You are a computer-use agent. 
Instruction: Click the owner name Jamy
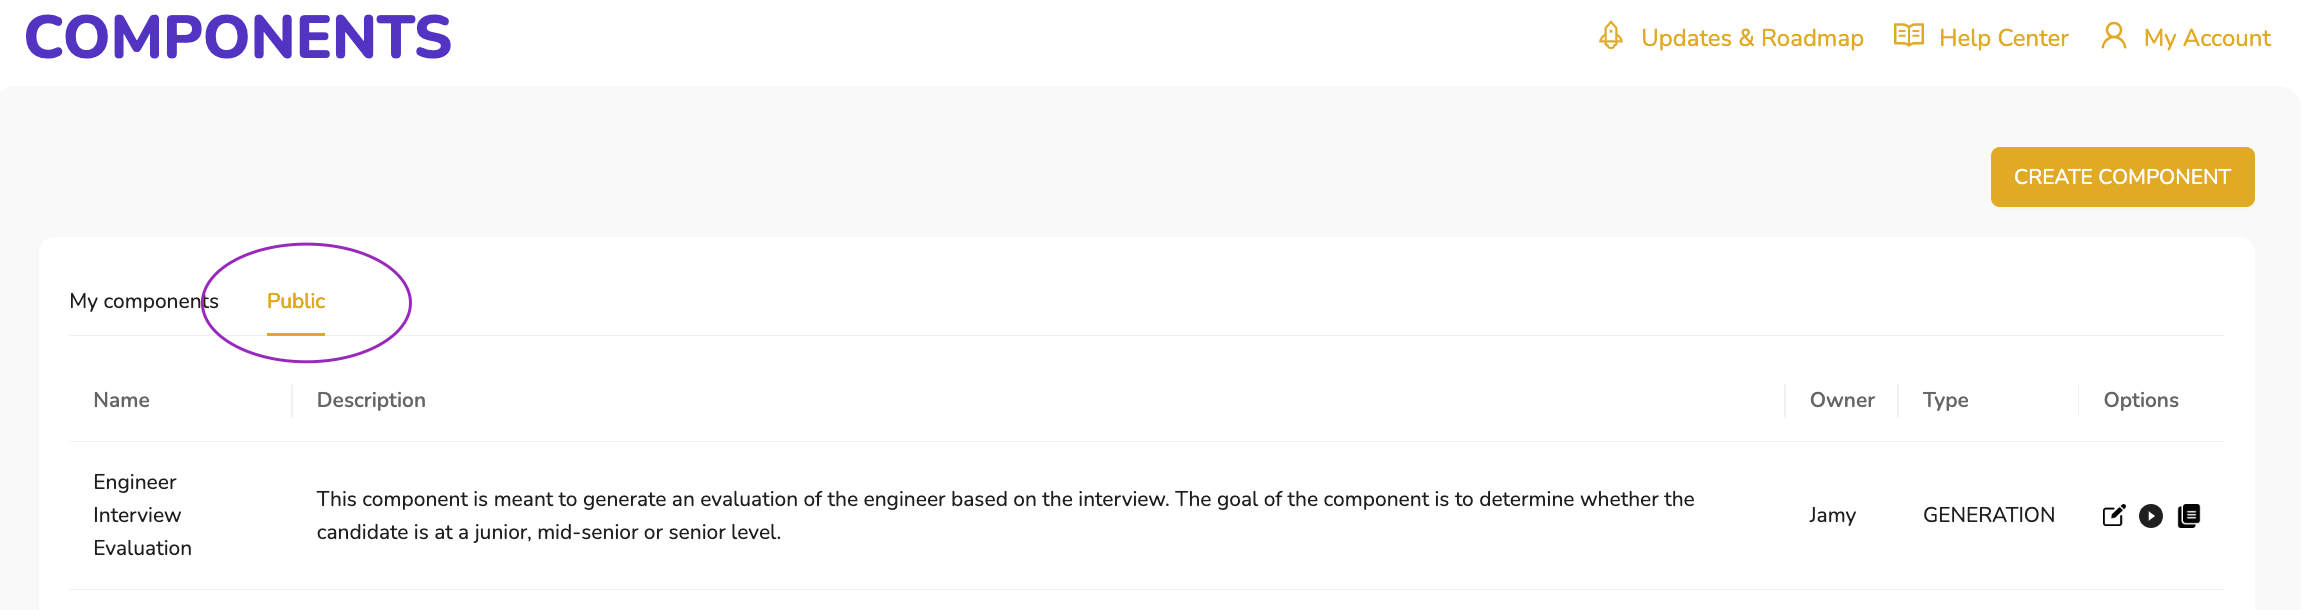[x=1832, y=515]
